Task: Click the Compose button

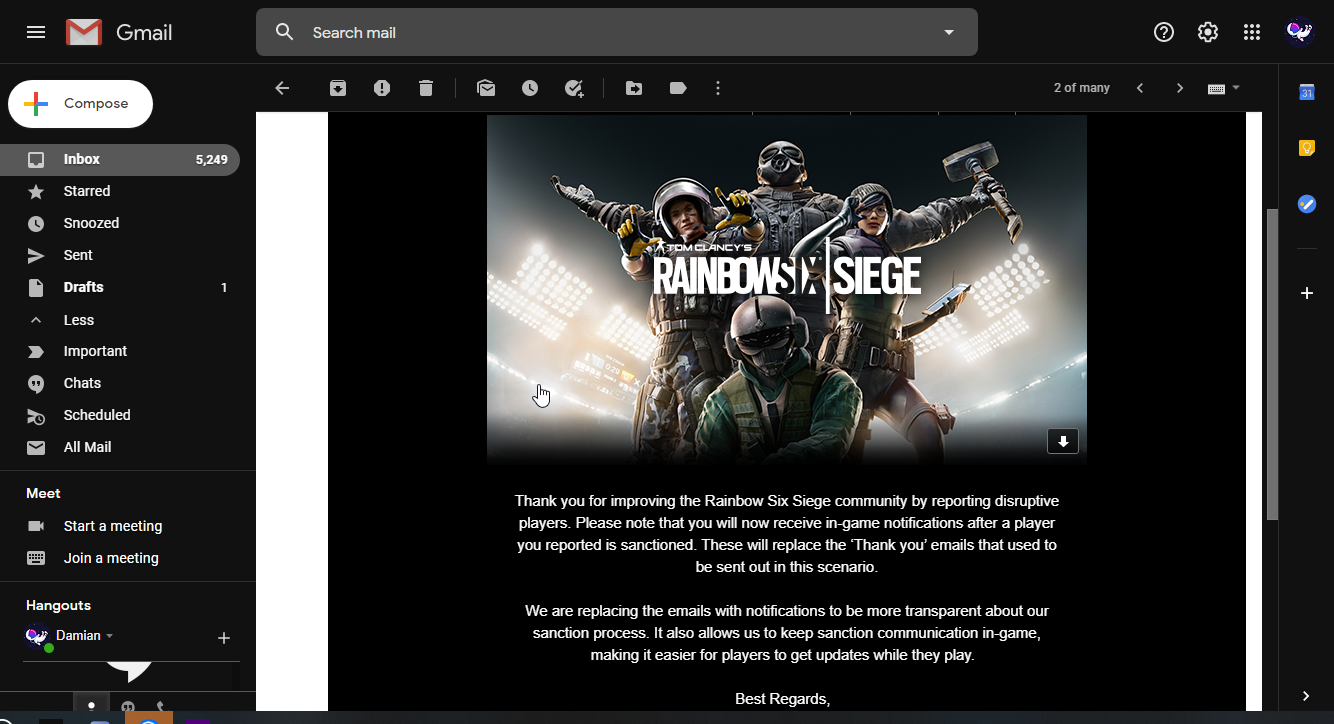Action: [81, 104]
